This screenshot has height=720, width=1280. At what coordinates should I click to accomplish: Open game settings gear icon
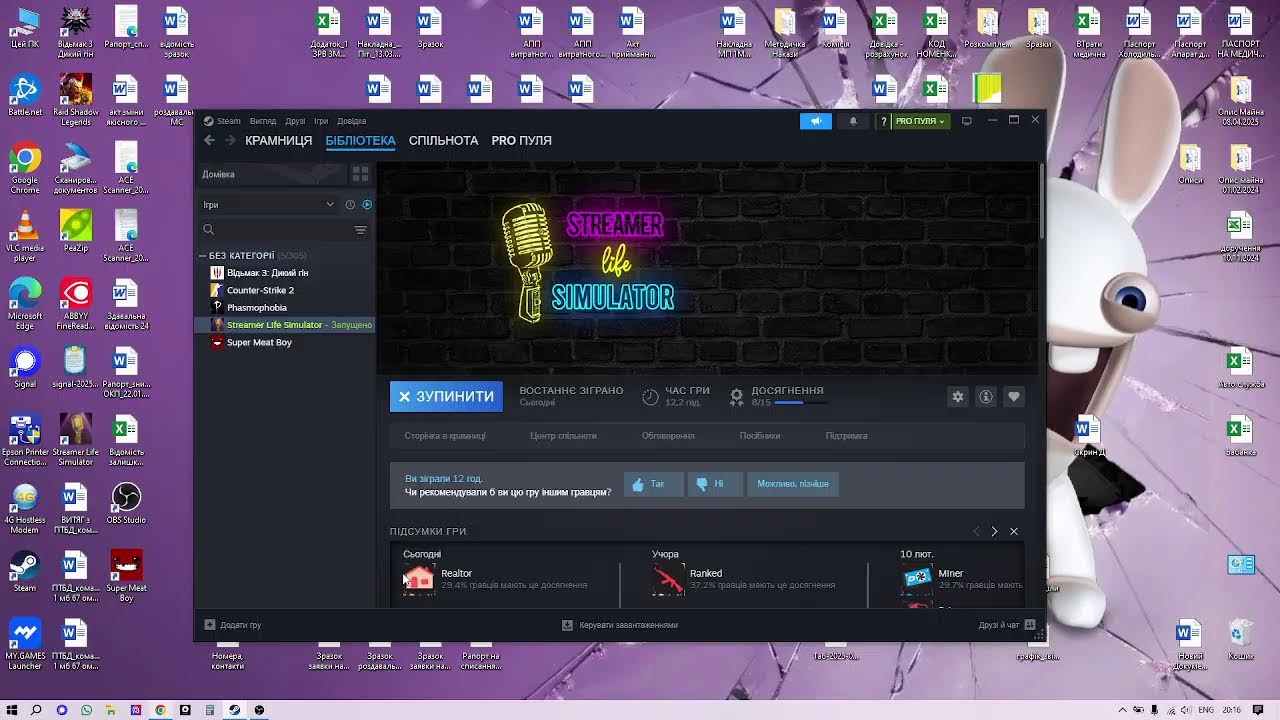[957, 397]
